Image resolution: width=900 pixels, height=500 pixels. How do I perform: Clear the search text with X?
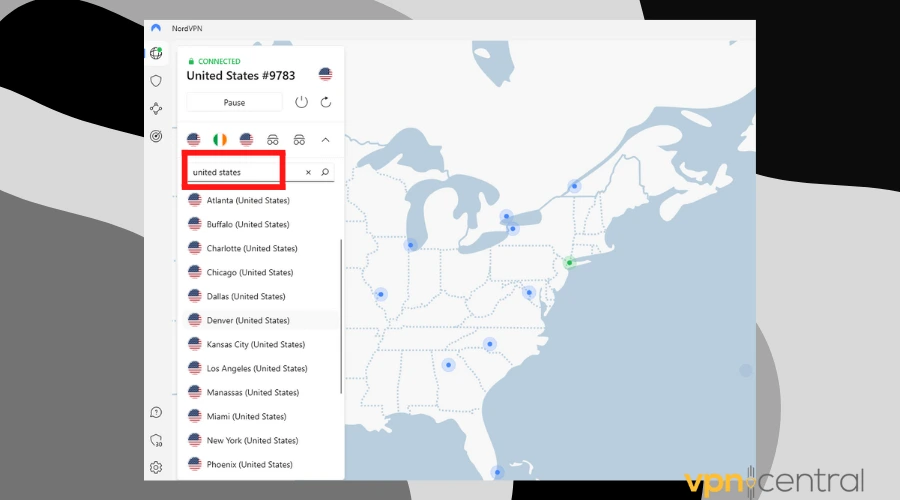click(x=308, y=172)
